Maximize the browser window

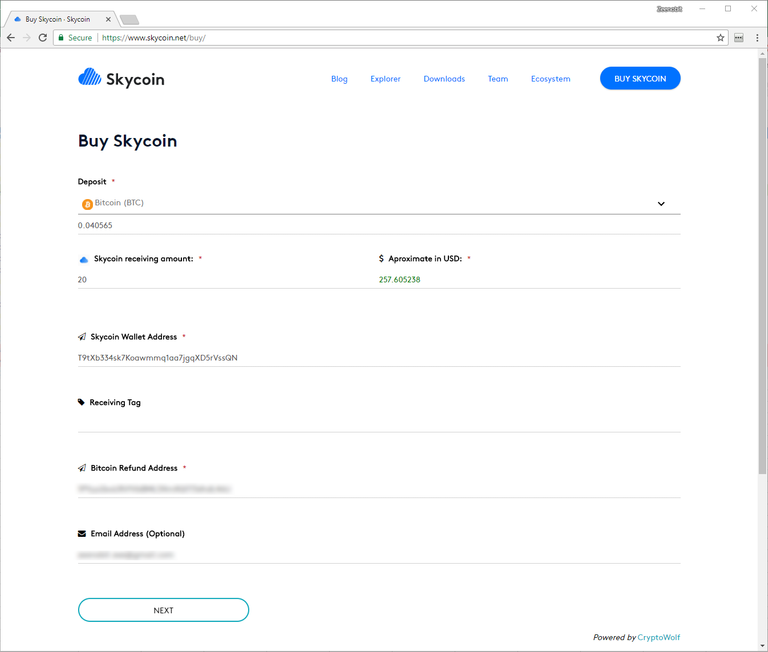click(728, 9)
